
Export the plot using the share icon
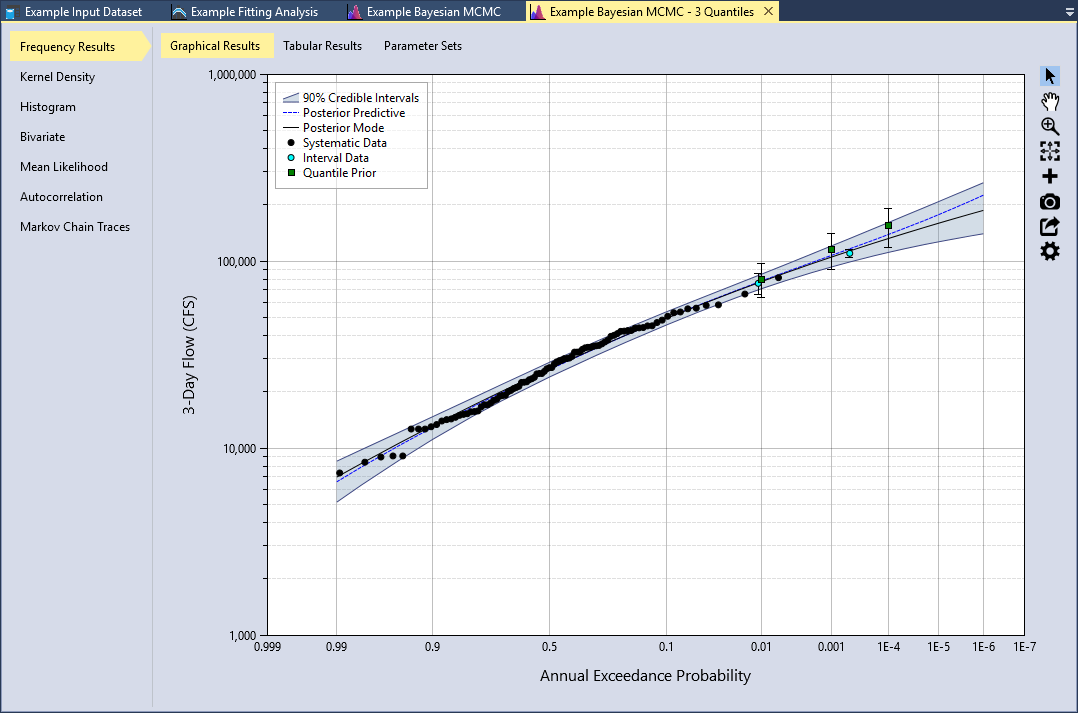[x=1049, y=226]
